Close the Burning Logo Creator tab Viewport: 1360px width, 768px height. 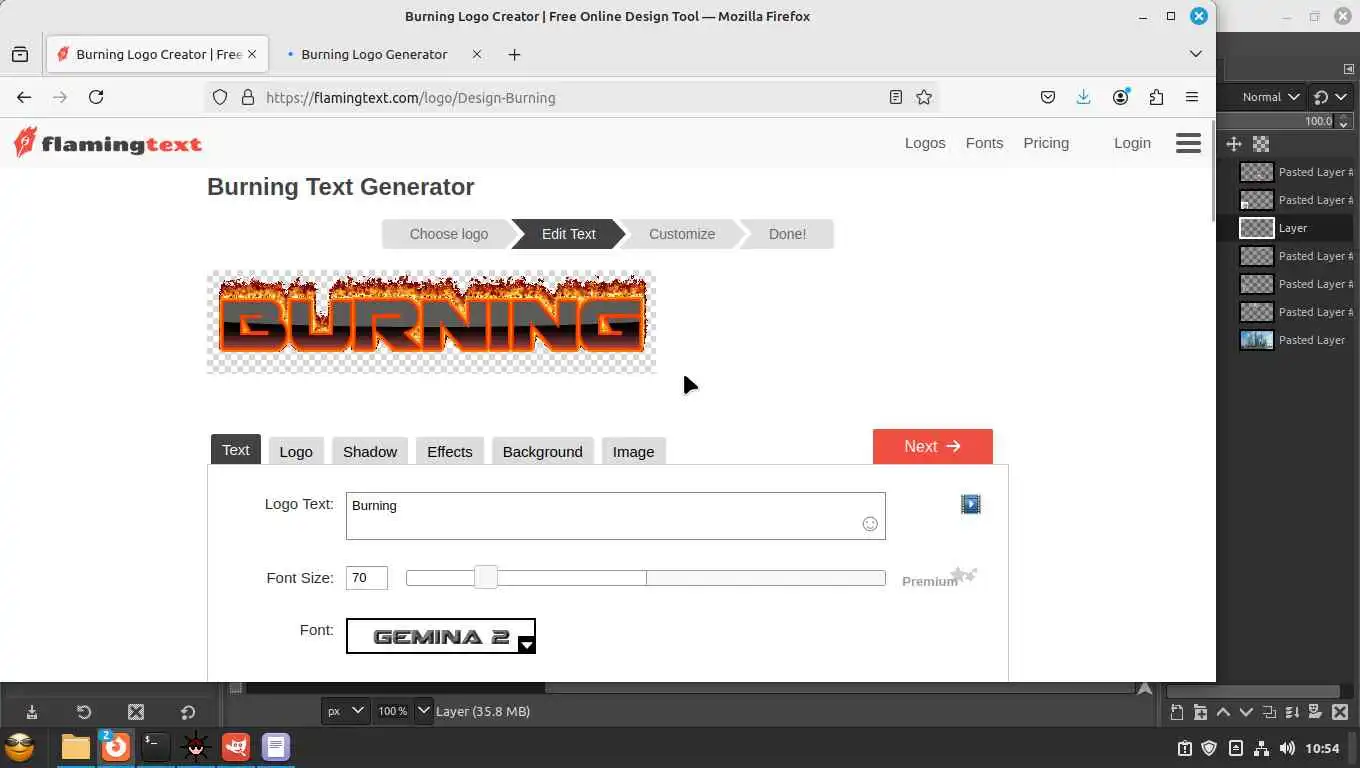click(x=253, y=54)
